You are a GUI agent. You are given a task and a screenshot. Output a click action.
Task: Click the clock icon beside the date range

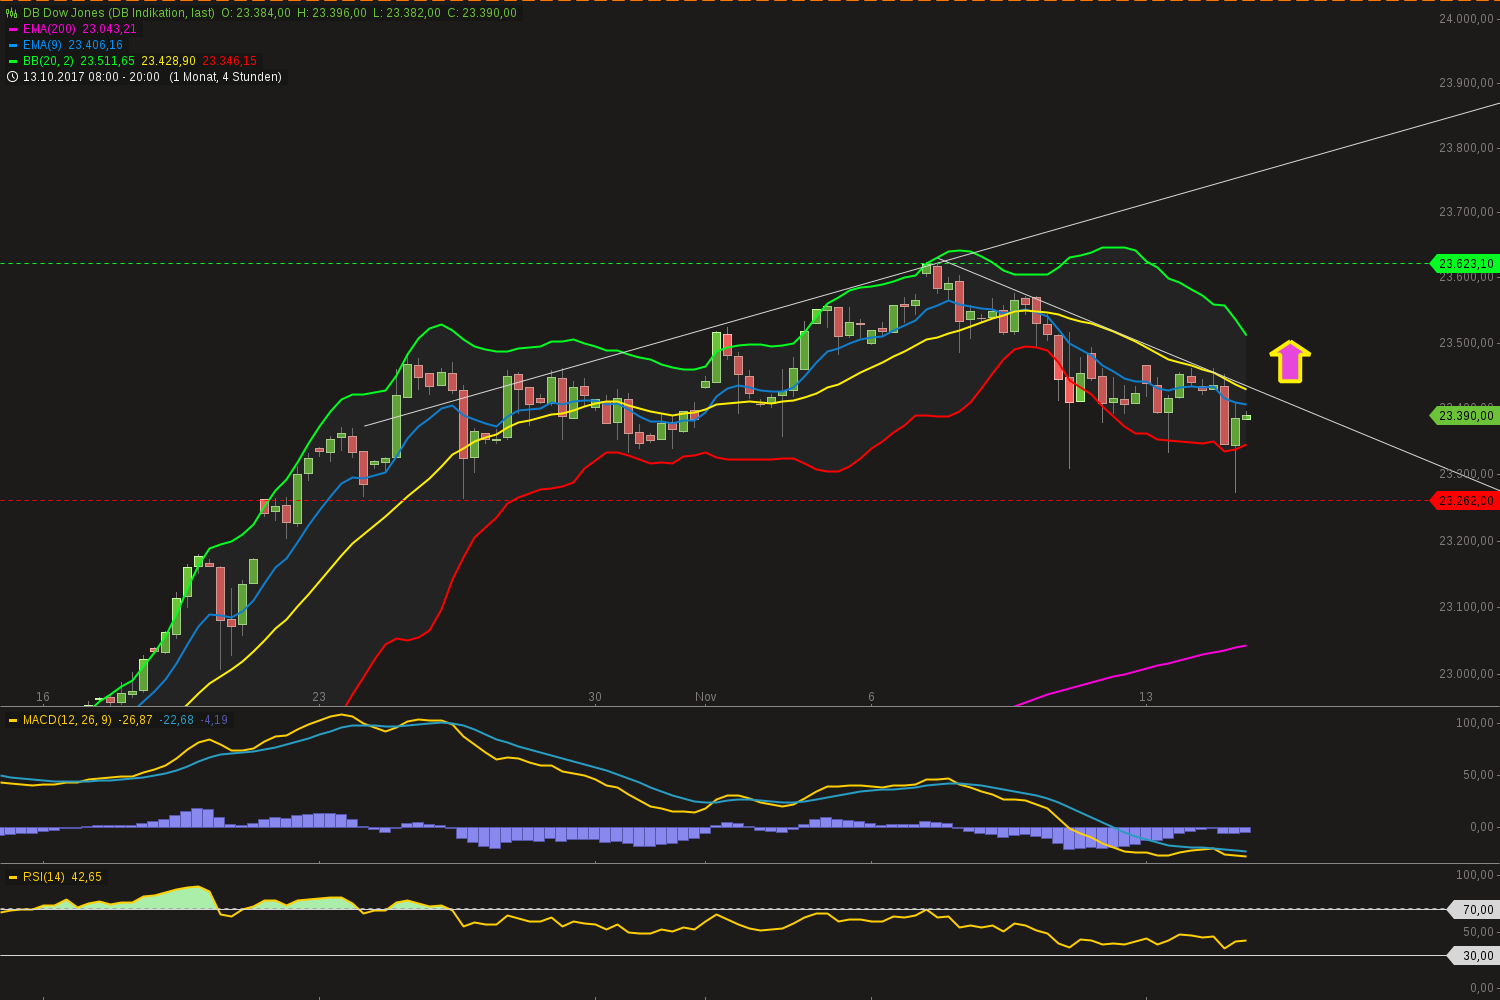(12, 77)
